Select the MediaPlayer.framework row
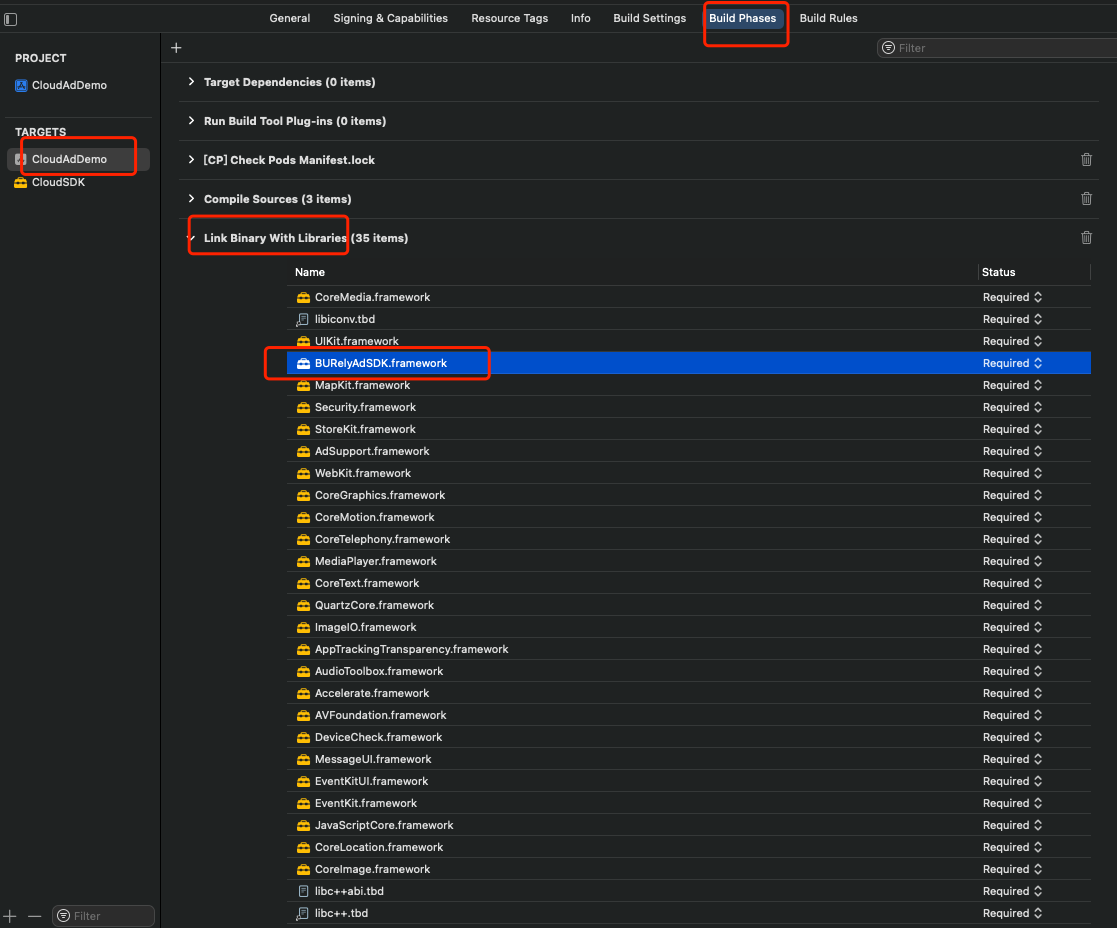This screenshot has height=928, width=1117. point(689,562)
